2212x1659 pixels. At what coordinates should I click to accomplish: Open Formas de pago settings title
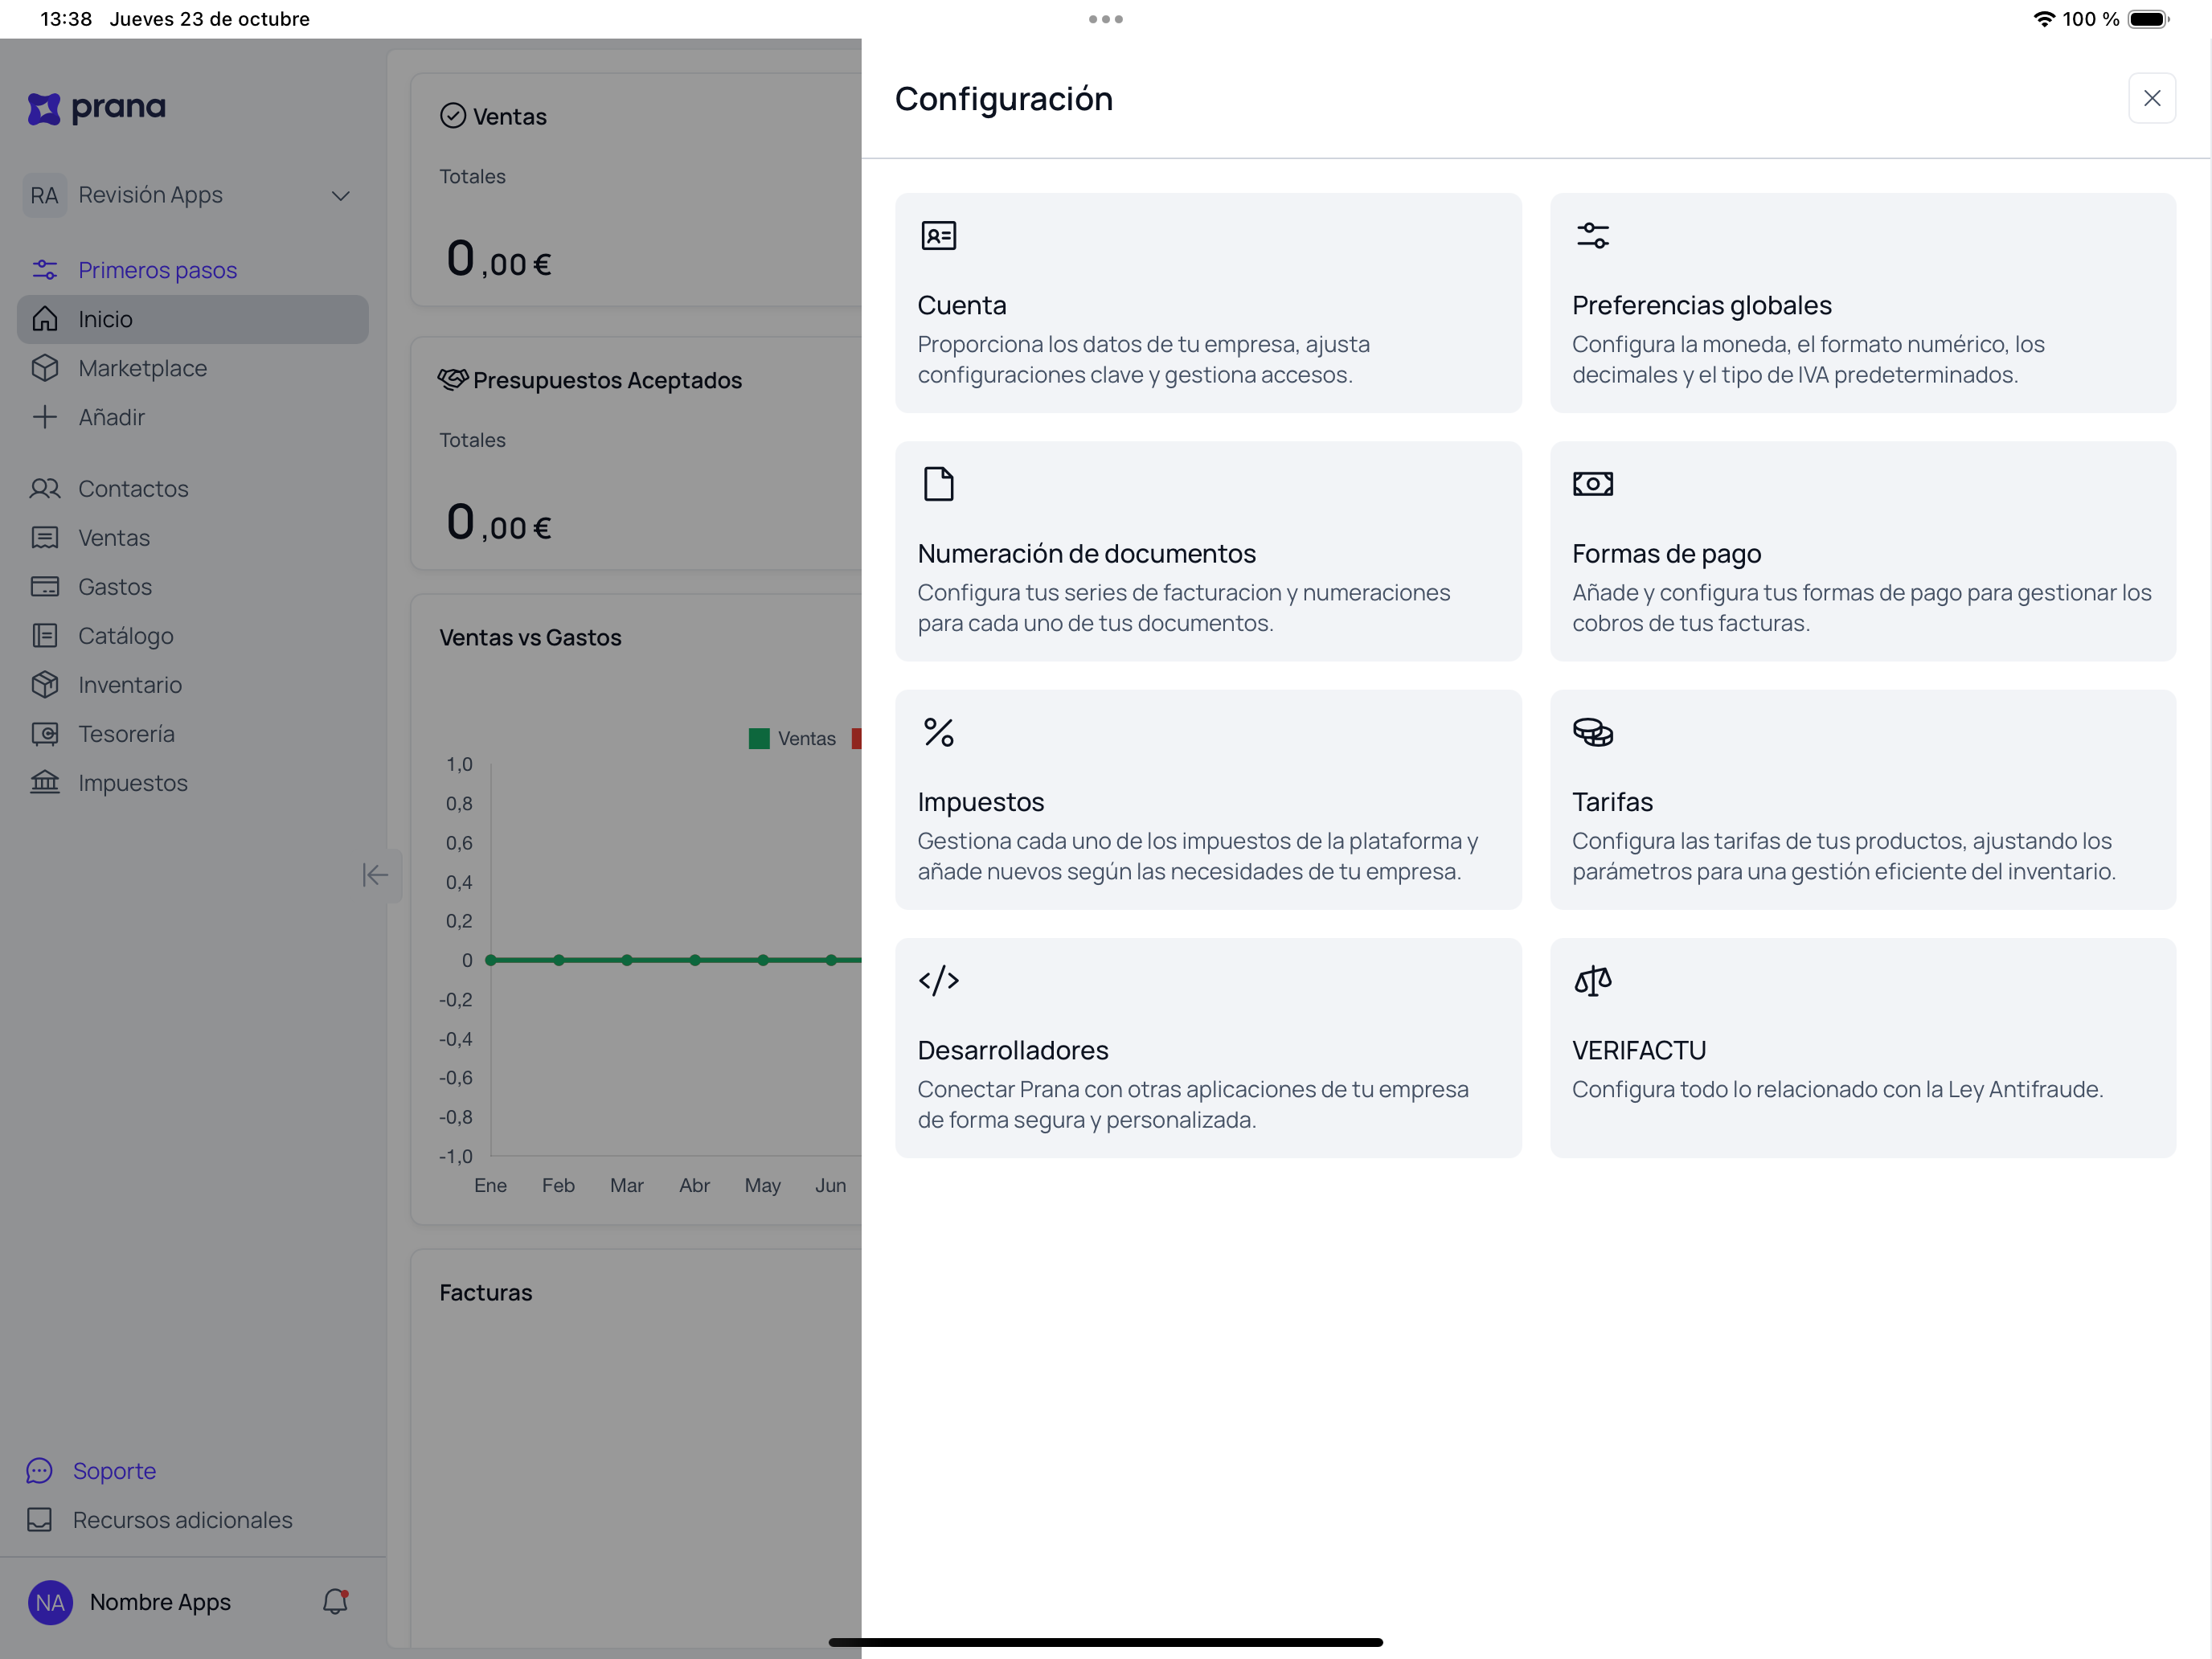[x=1666, y=553]
